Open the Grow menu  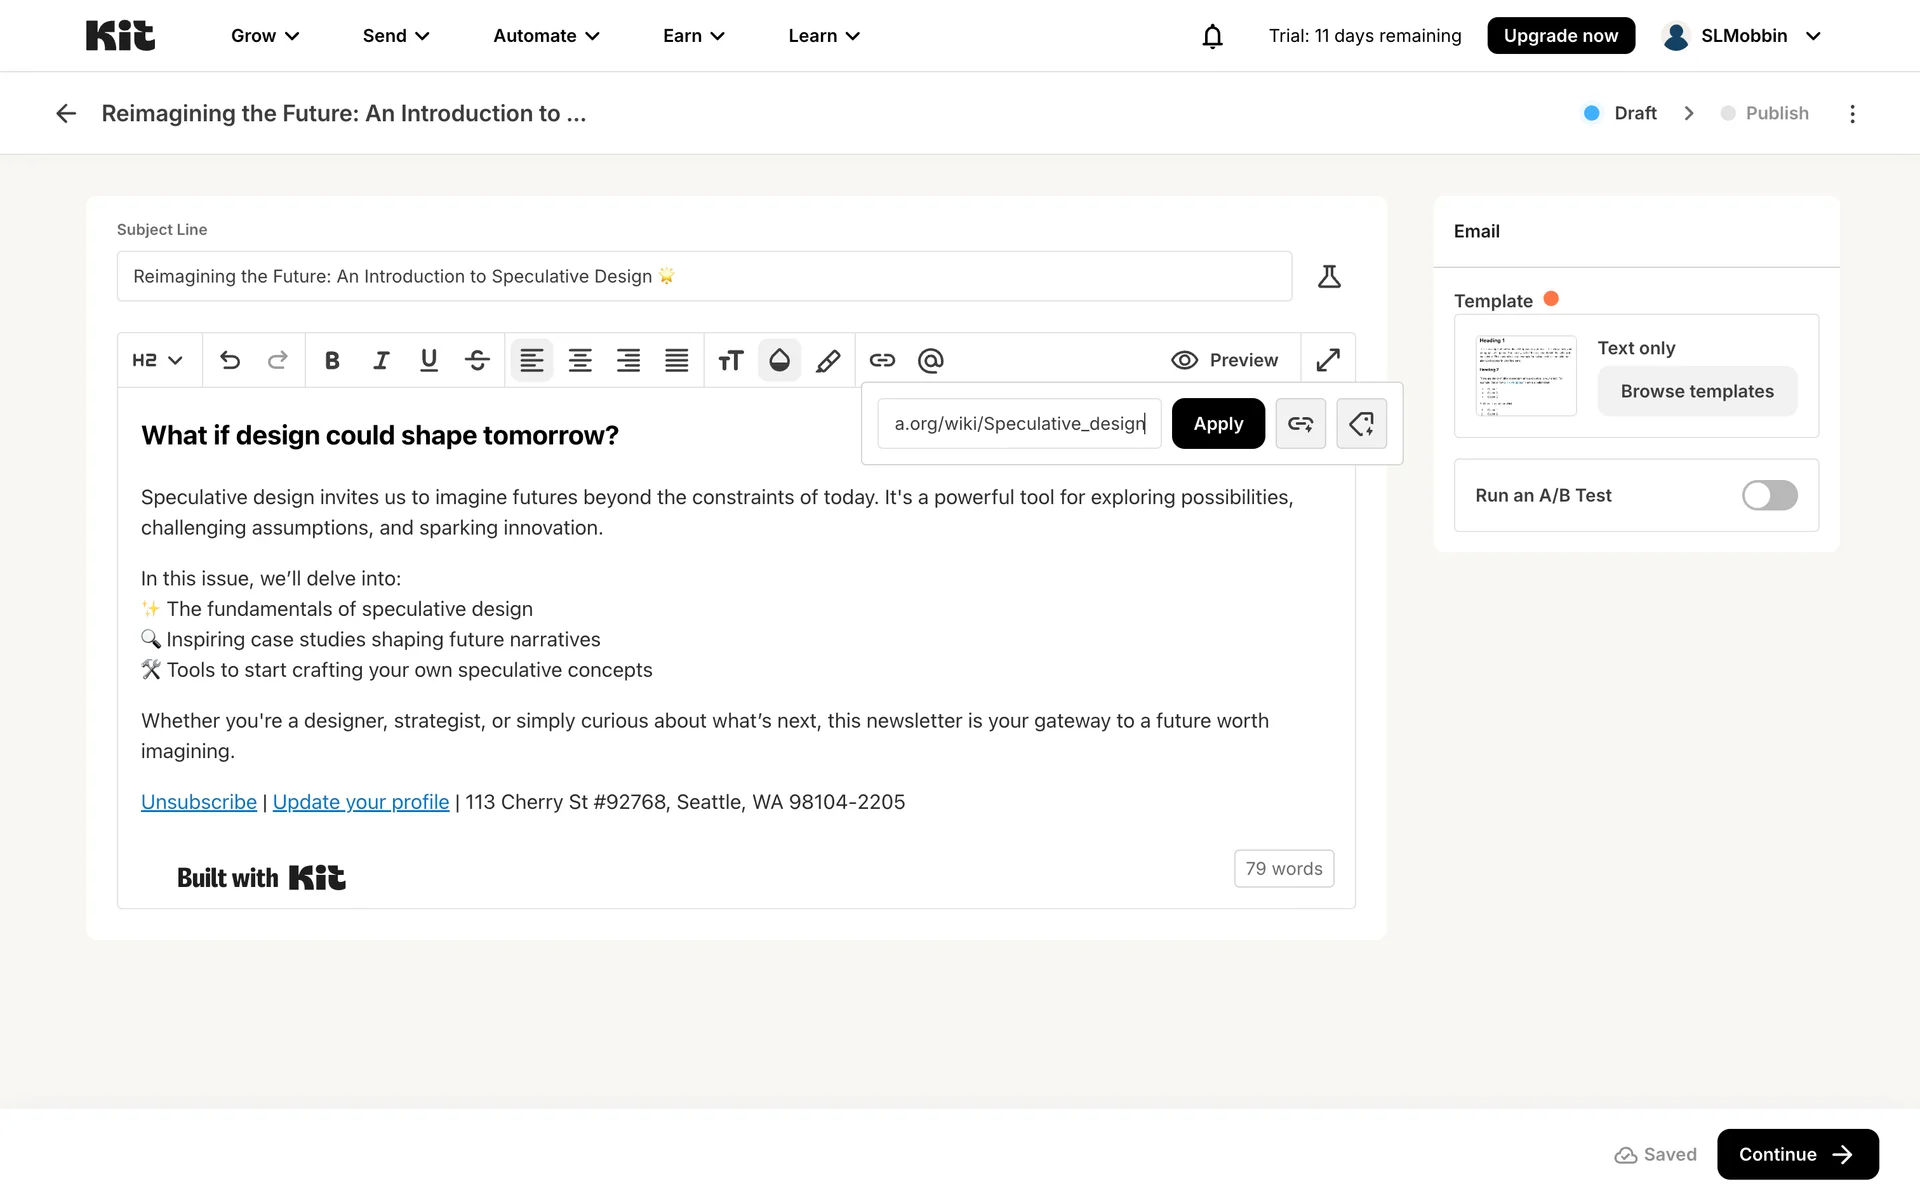tap(265, 36)
